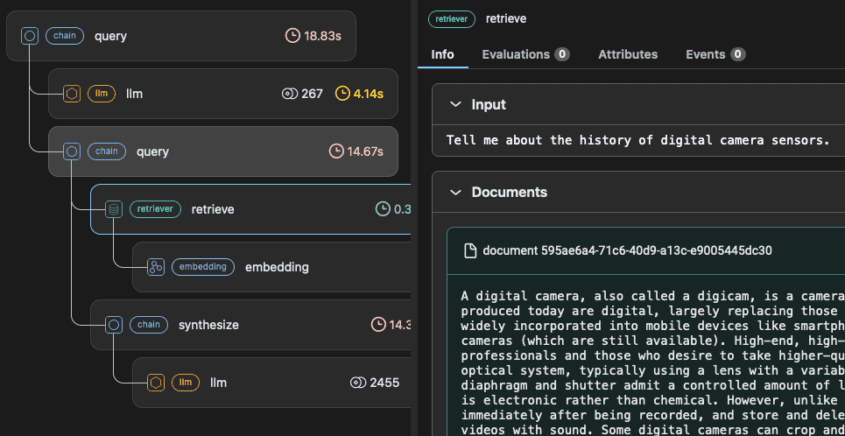845x436 pixels.
Task: Click the synthesize chain node icon
Action: coord(114,325)
